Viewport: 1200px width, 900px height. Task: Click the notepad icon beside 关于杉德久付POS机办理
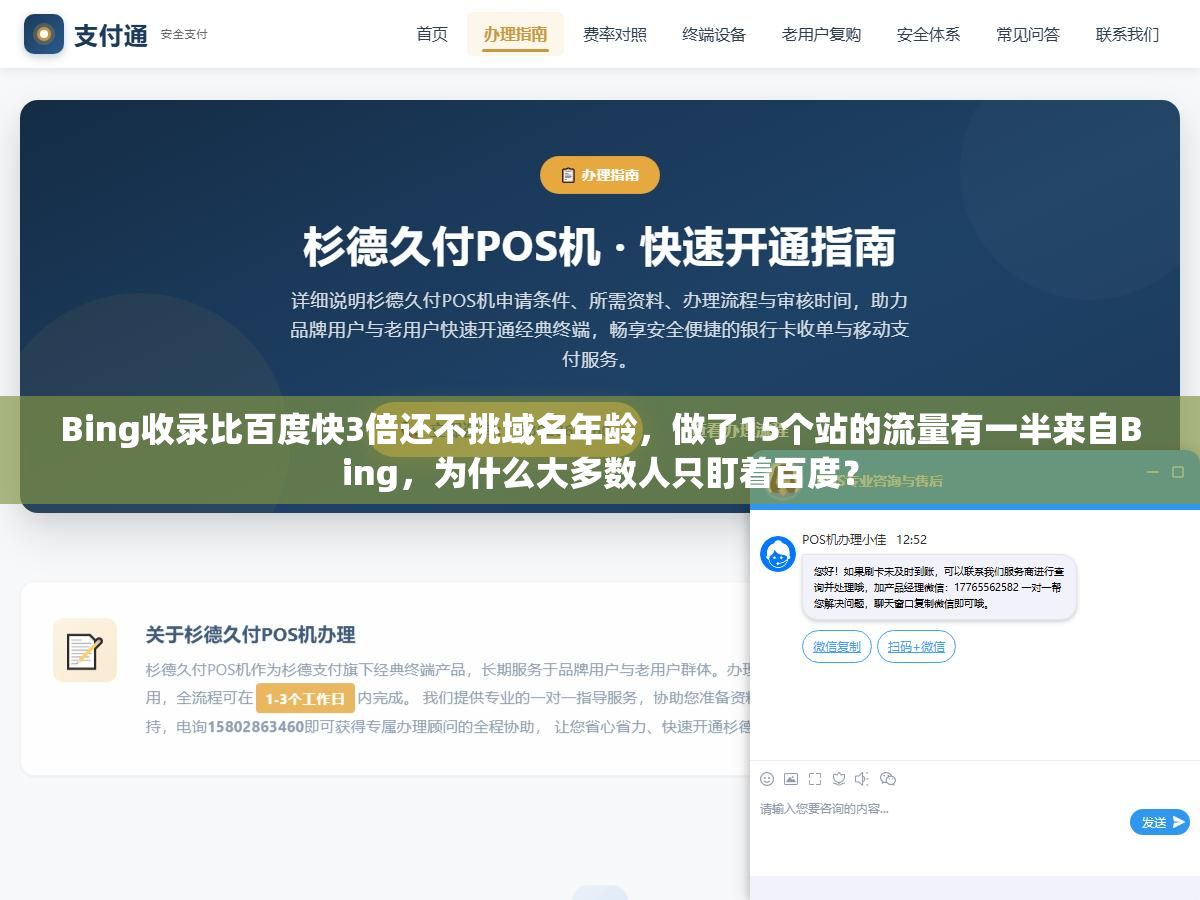[x=85, y=651]
